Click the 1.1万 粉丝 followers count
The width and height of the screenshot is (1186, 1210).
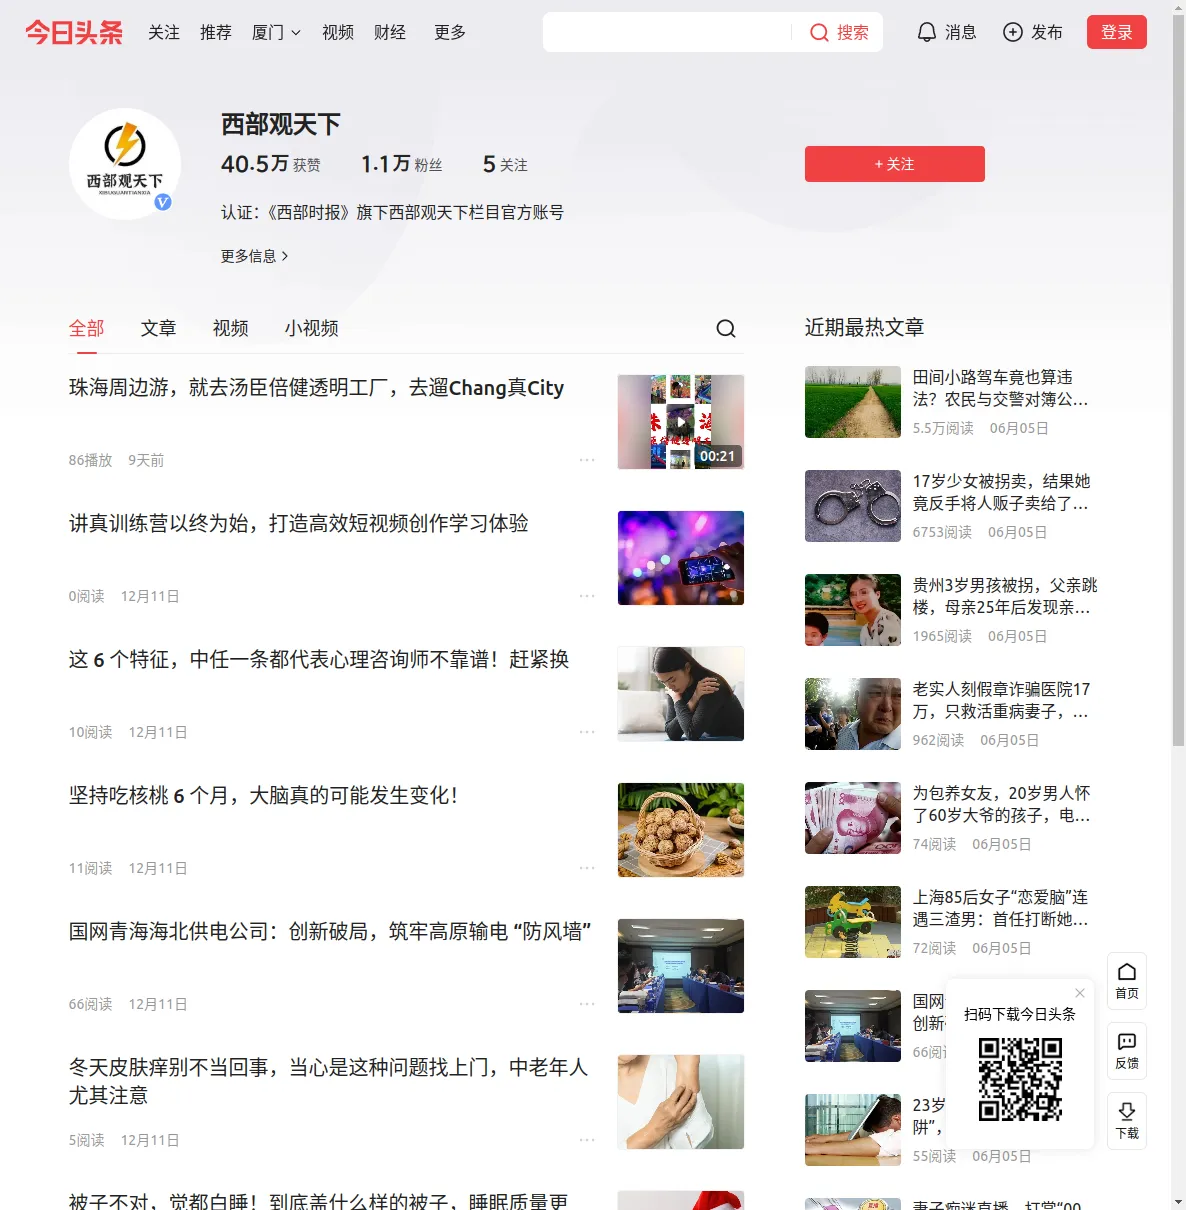coord(402,164)
